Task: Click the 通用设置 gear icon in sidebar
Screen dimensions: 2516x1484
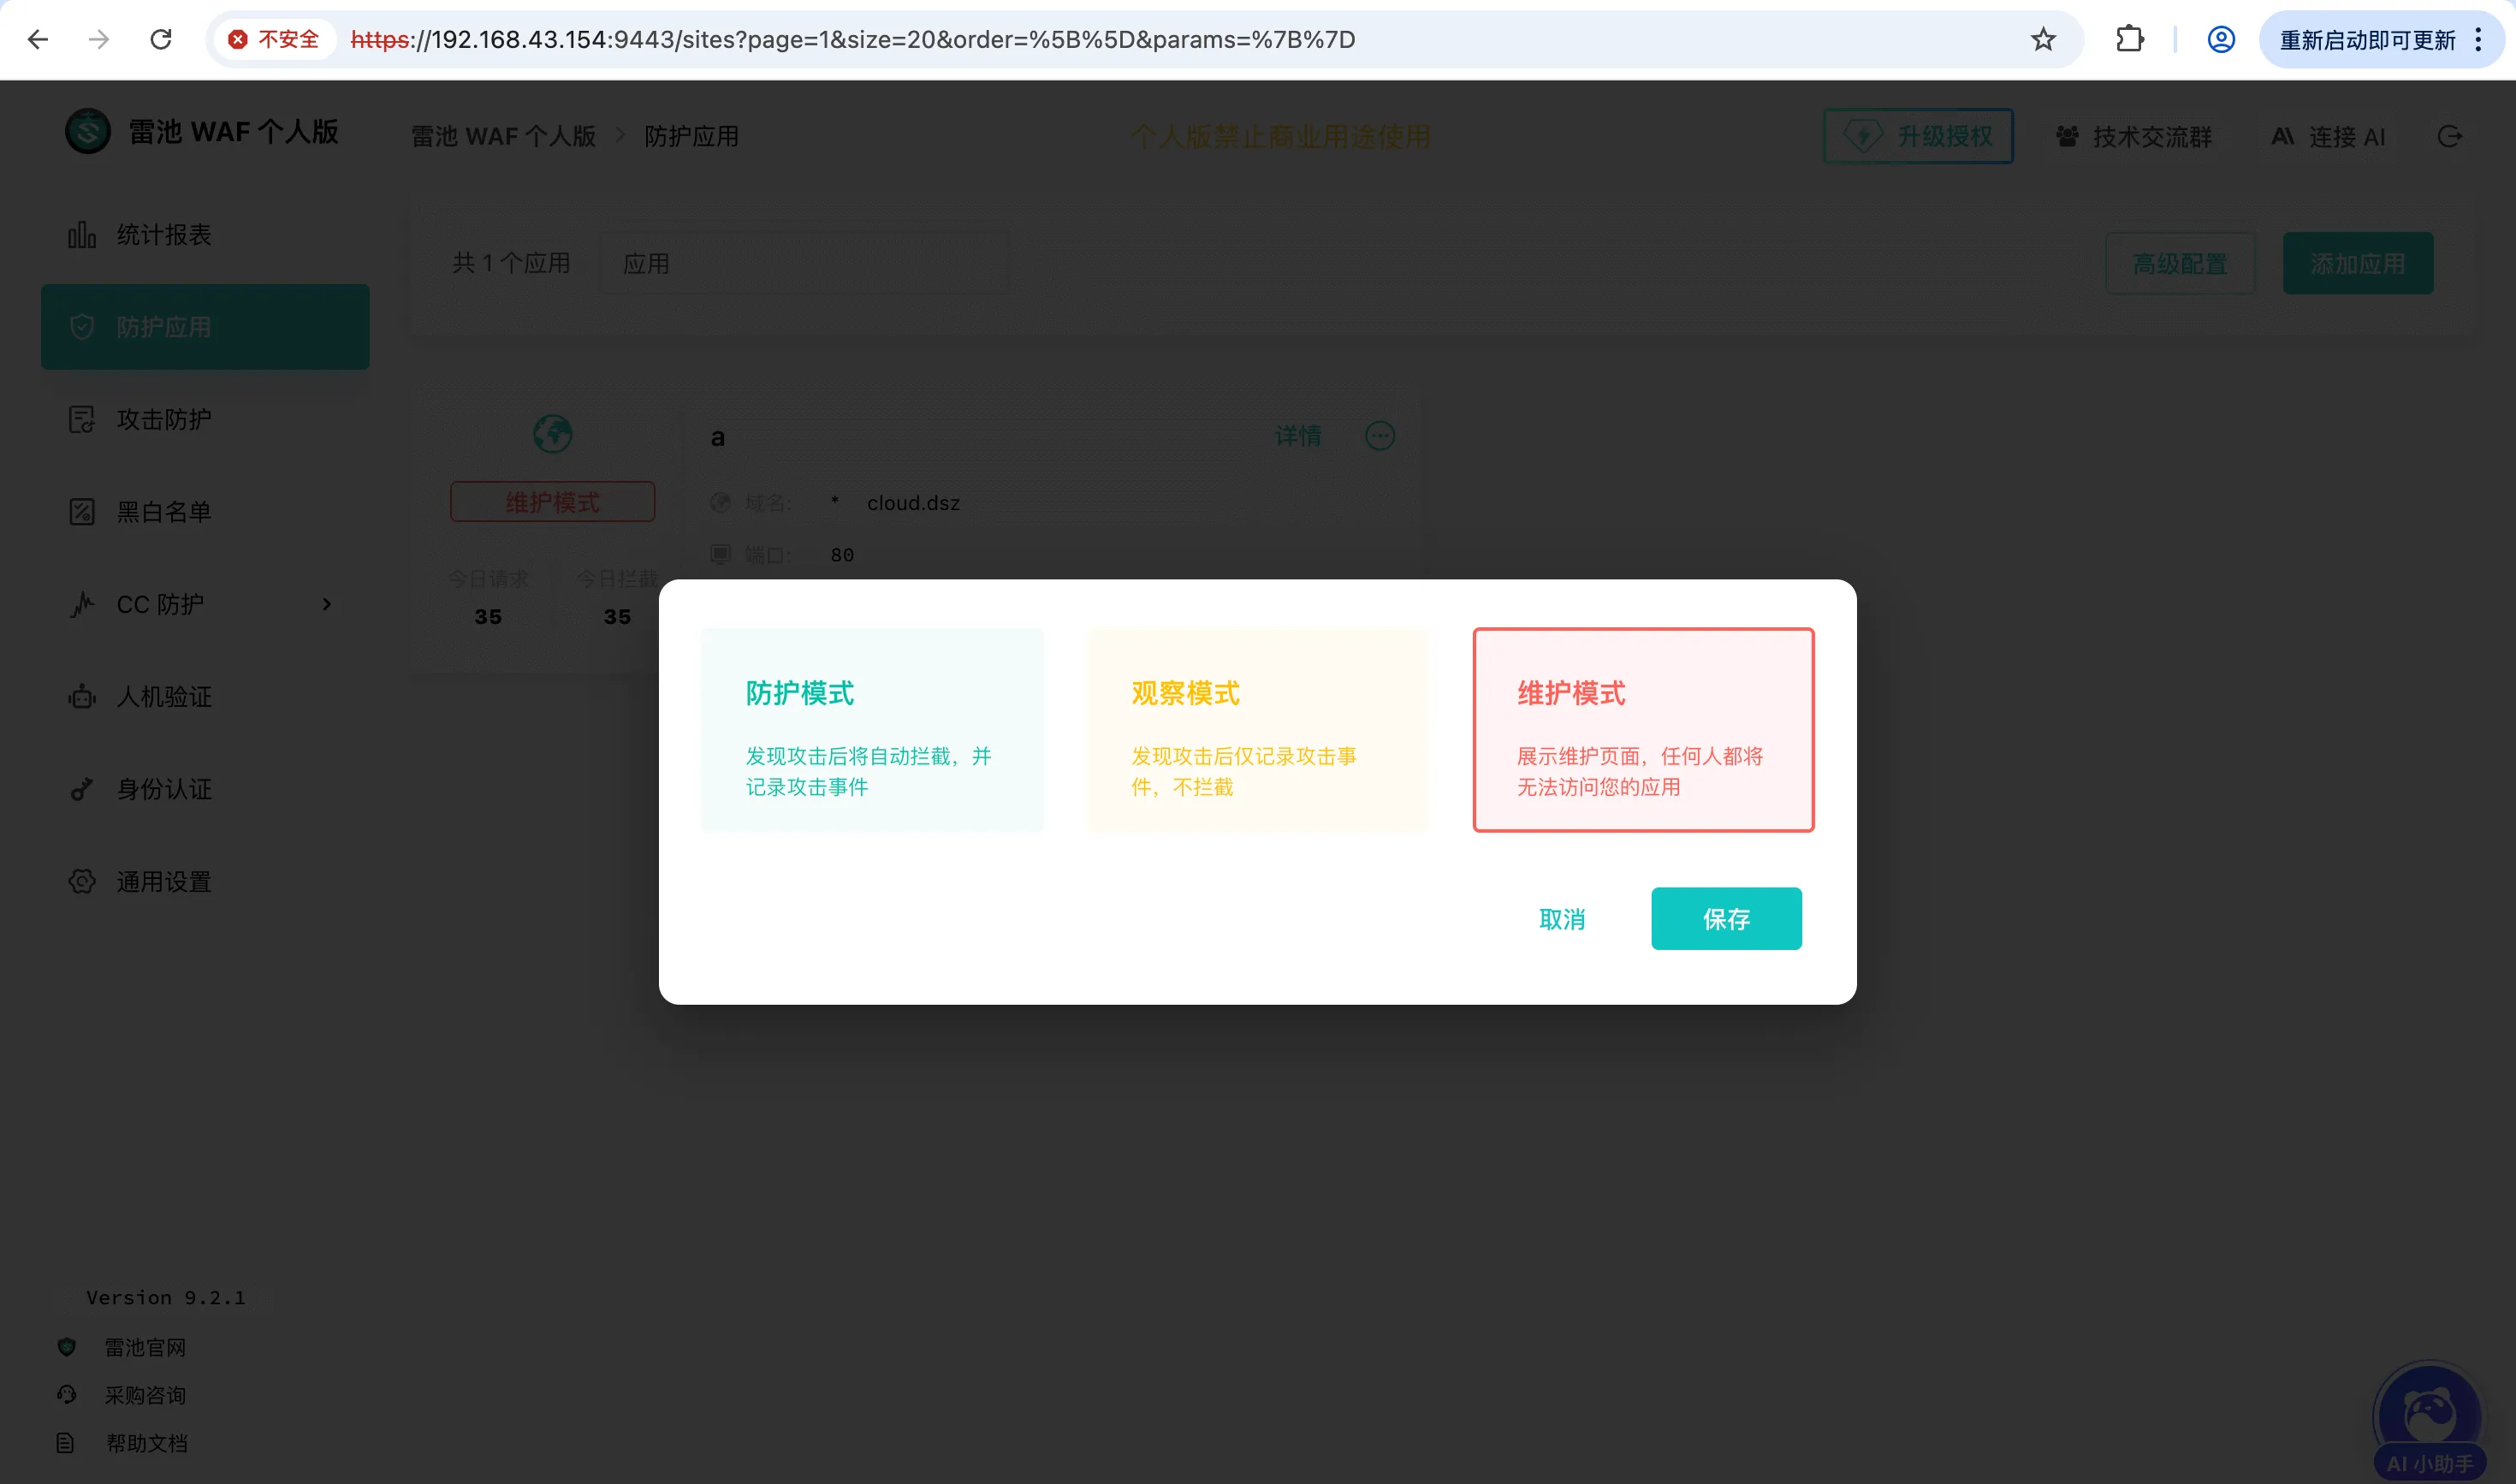Action: pyautogui.click(x=82, y=881)
